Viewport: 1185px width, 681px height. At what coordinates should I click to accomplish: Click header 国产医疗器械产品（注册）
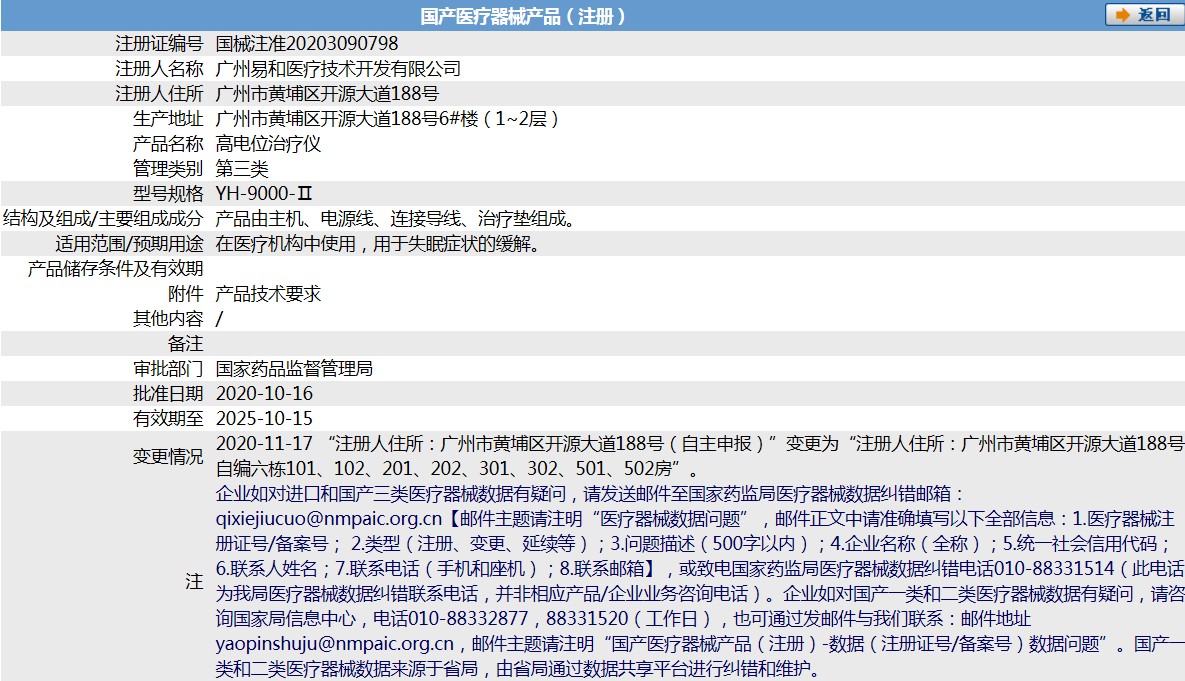(x=523, y=16)
